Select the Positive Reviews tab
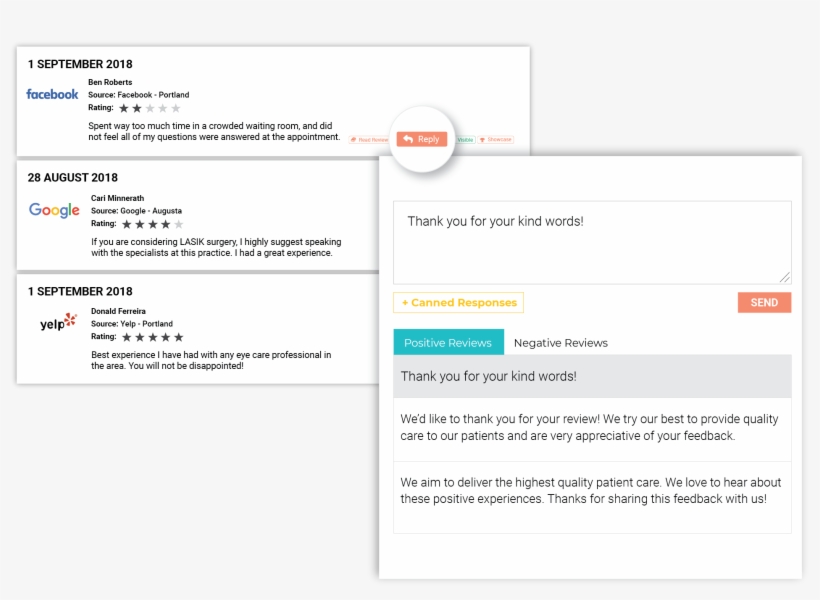Viewport: 820px width, 600px height. pyautogui.click(x=448, y=342)
